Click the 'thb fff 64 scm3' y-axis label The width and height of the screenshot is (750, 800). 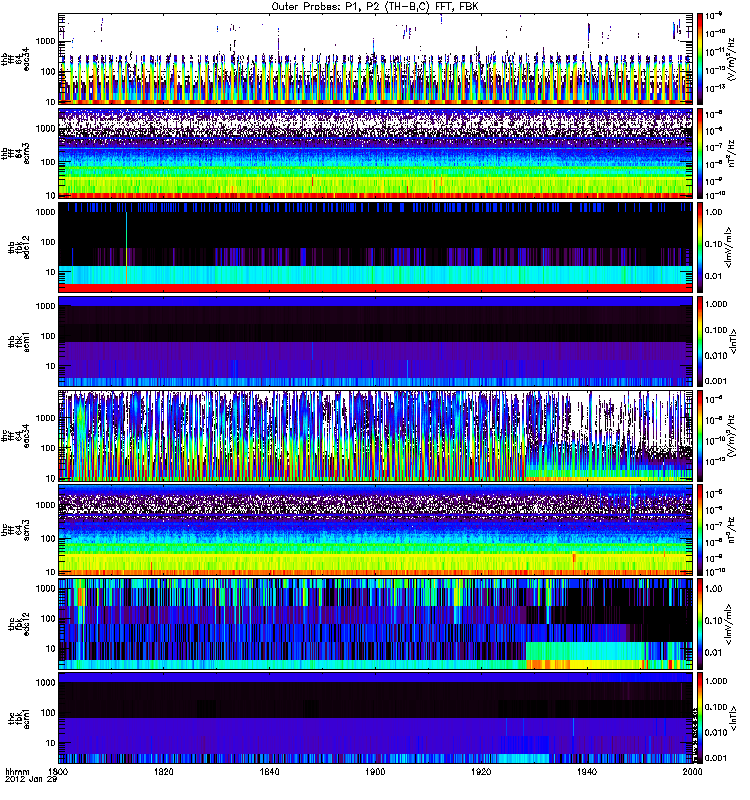pyautogui.click(x=15, y=153)
